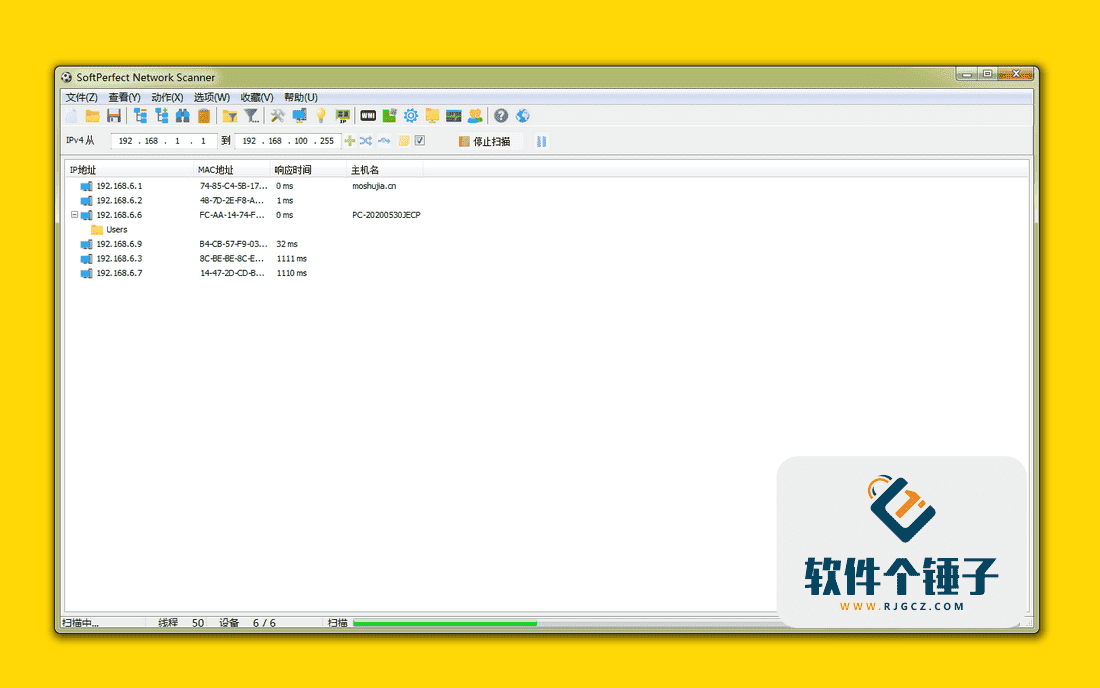The image size is (1100, 688).
Task: Select the WMI query icon
Action: click(367, 115)
